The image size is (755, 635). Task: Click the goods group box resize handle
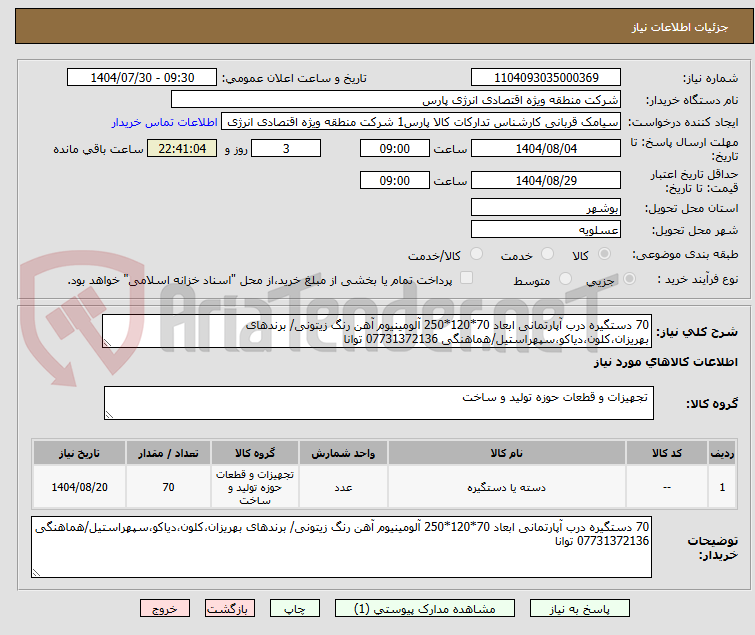click(x=109, y=415)
